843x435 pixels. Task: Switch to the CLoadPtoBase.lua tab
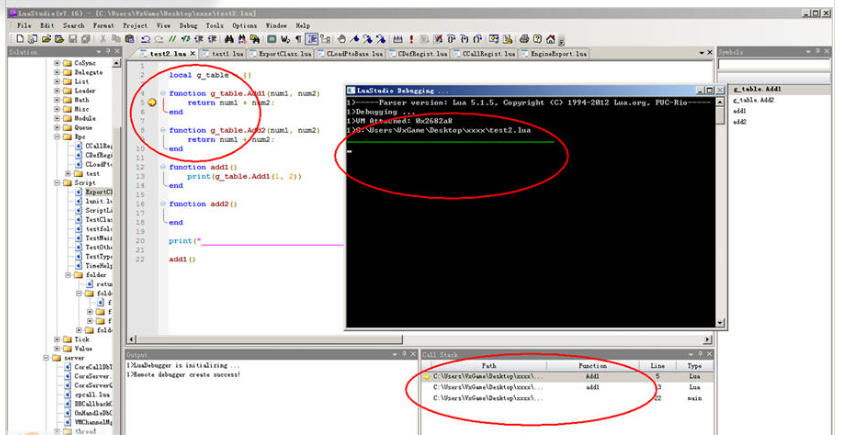tap(351, 54)
